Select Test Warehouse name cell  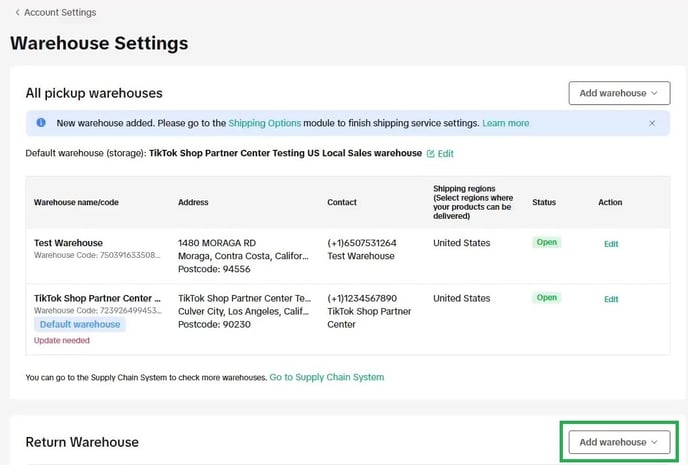click(x=68, y=243)
